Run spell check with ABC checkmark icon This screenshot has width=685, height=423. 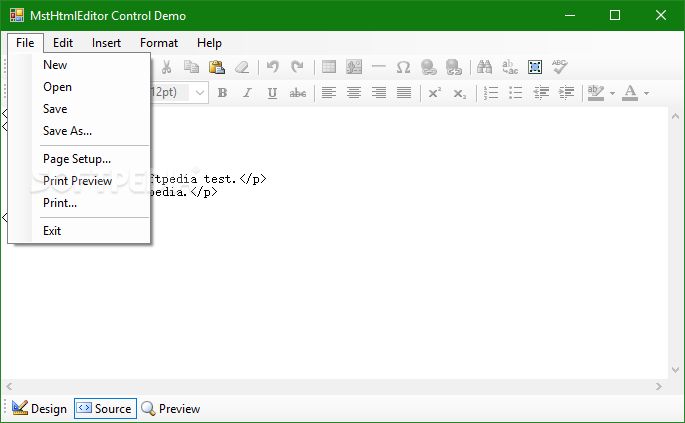click(x=560, y=67)
